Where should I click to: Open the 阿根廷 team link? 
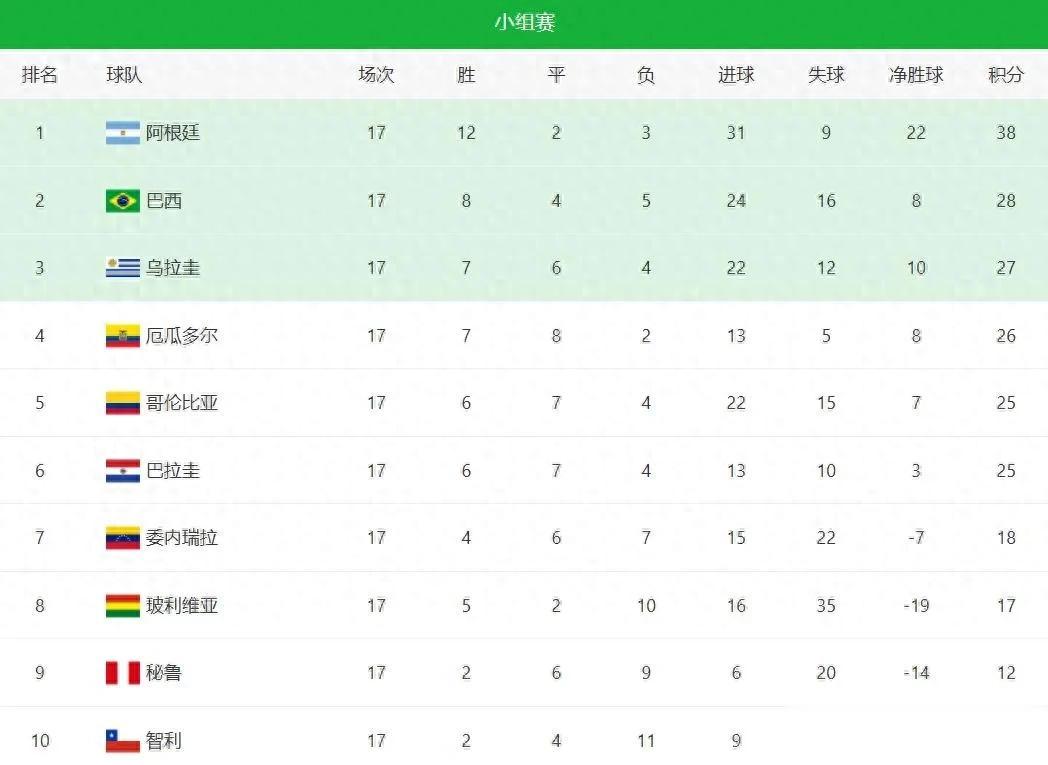(173, 133)
